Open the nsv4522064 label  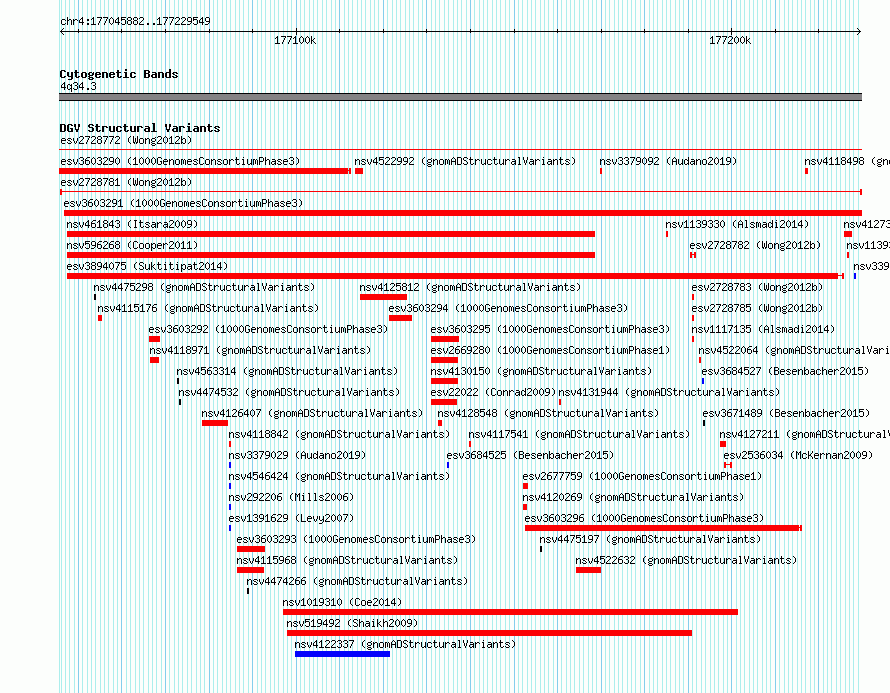pos(794,350)
